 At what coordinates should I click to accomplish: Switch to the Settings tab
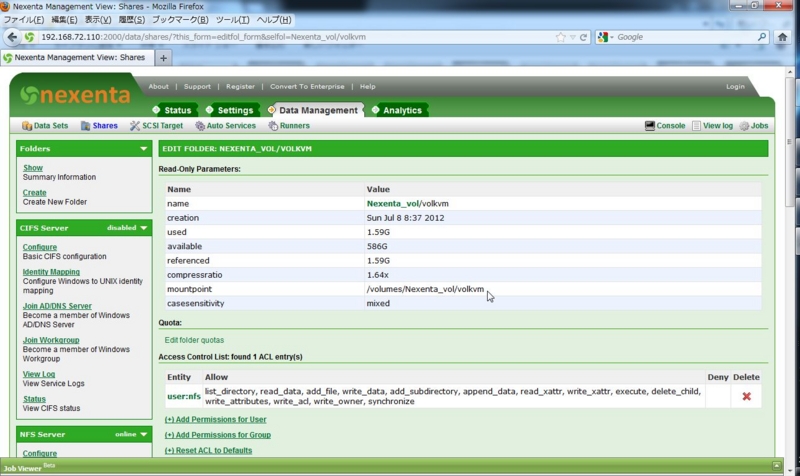230,110
